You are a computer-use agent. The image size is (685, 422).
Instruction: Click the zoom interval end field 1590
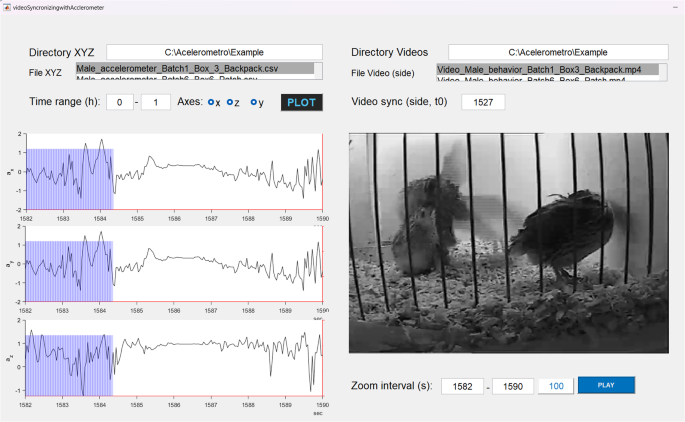click(512, 385)
